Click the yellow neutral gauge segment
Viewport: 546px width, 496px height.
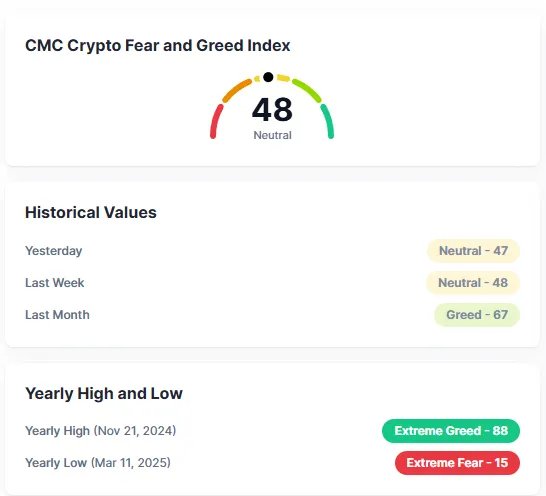point(283,78)
